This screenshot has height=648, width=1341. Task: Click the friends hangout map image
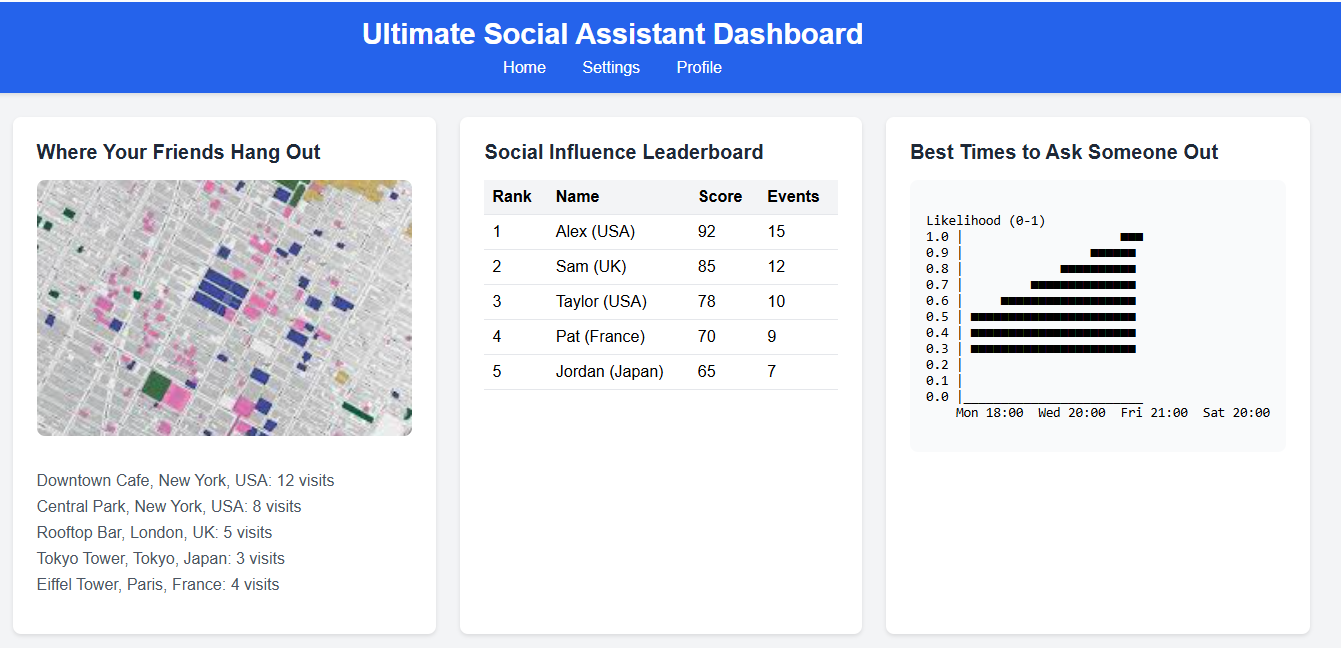224,308
